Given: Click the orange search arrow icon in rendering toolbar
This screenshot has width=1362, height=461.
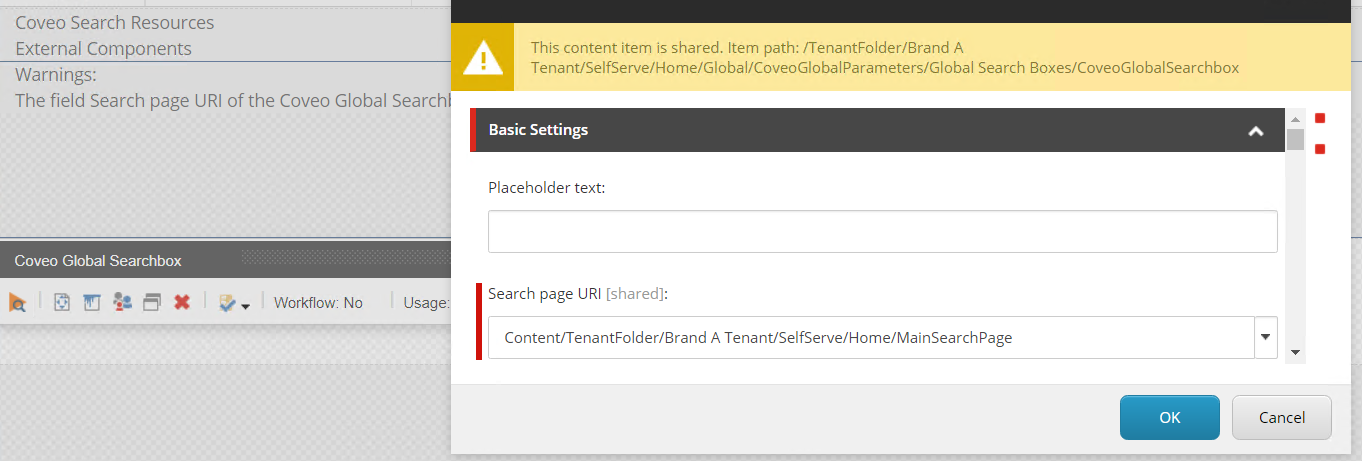Looking at the screenshot, I should [x=17, y=302].
